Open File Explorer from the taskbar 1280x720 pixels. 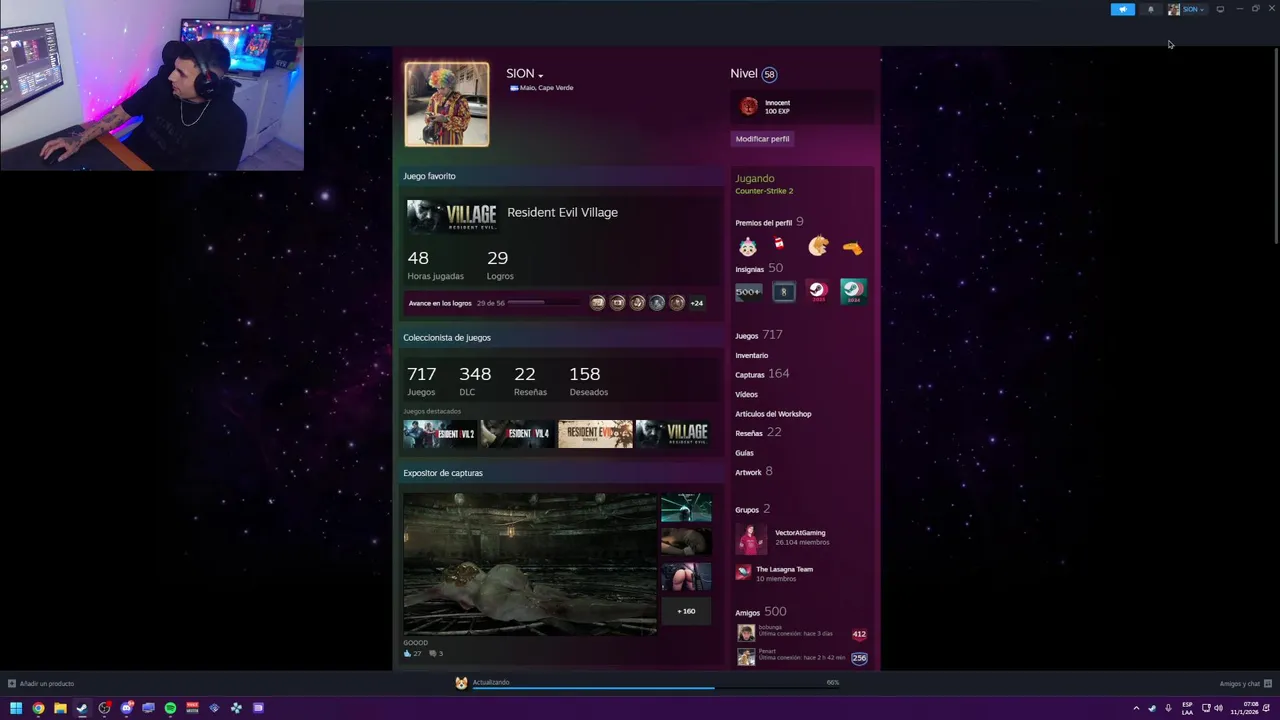coord(60,708)
